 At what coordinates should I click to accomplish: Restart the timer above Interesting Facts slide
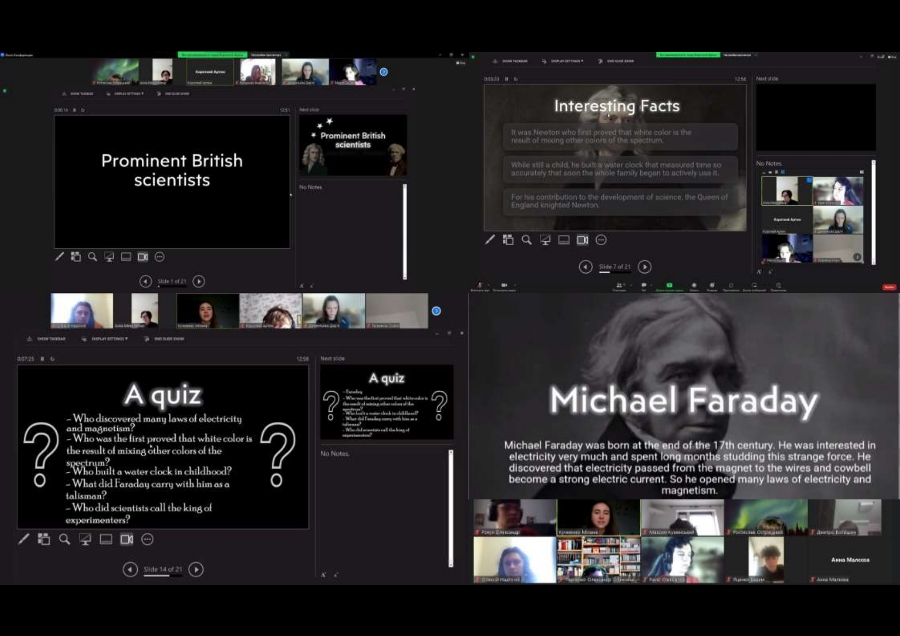pos(515,79)
